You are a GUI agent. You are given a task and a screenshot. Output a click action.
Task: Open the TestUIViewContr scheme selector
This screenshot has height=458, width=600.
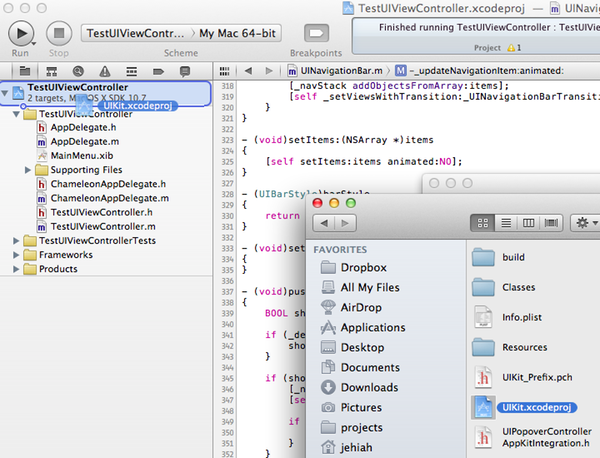(135, 33)
